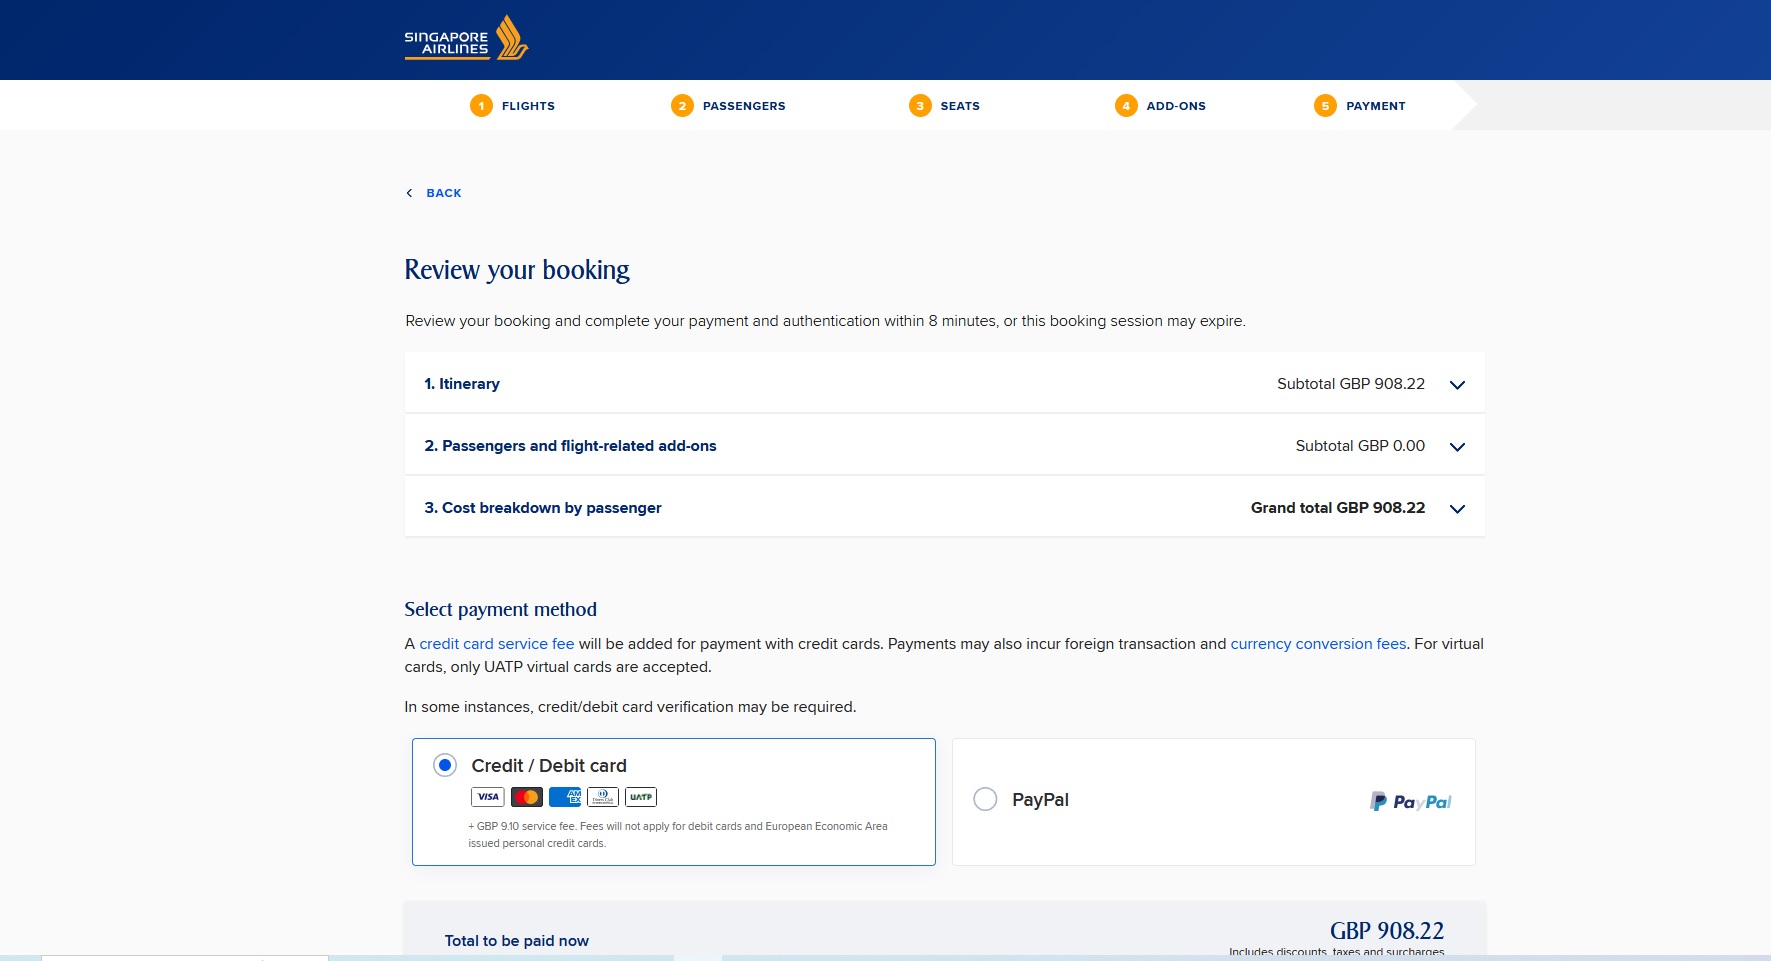This screenshot has height=961, width=1771.
Task: Click 'Includes discounts, taxes and surcharges' text
Action: [1337, 952]
